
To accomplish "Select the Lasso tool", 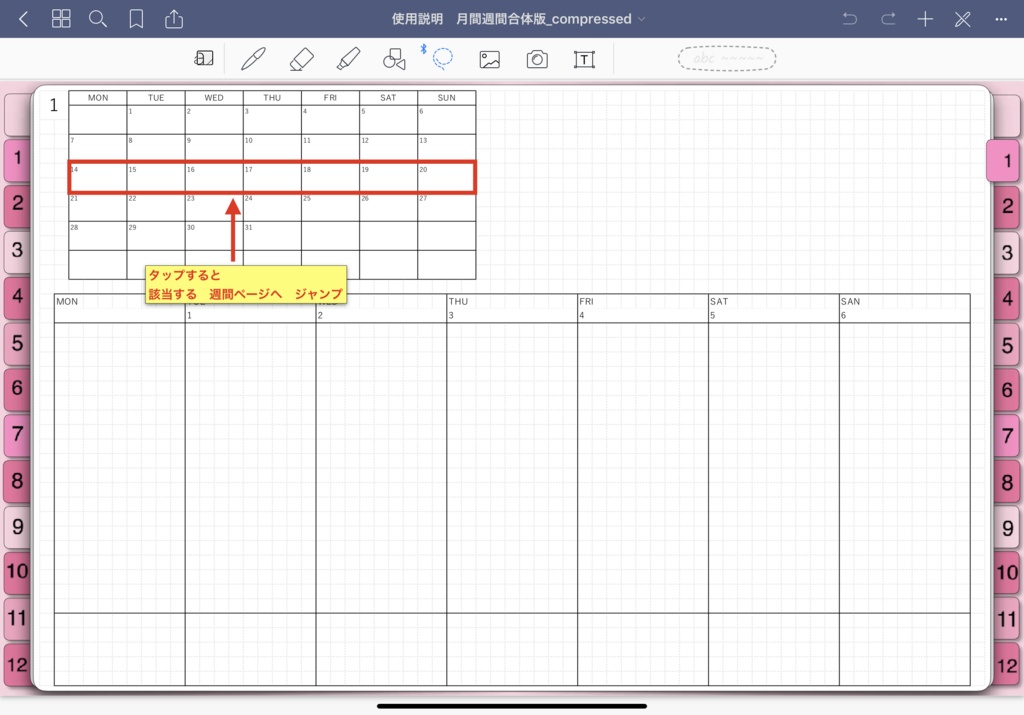I will coord(443,57).
